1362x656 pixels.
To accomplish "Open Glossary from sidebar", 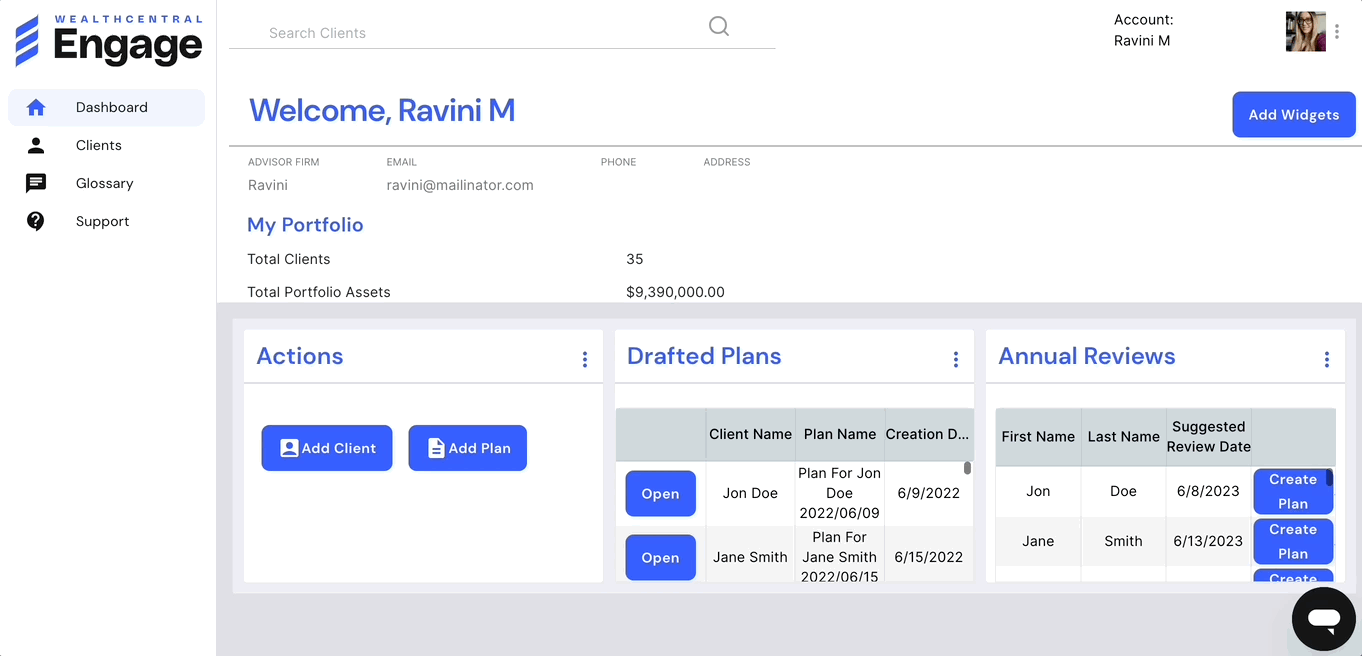I will click(x=106, y=183).
